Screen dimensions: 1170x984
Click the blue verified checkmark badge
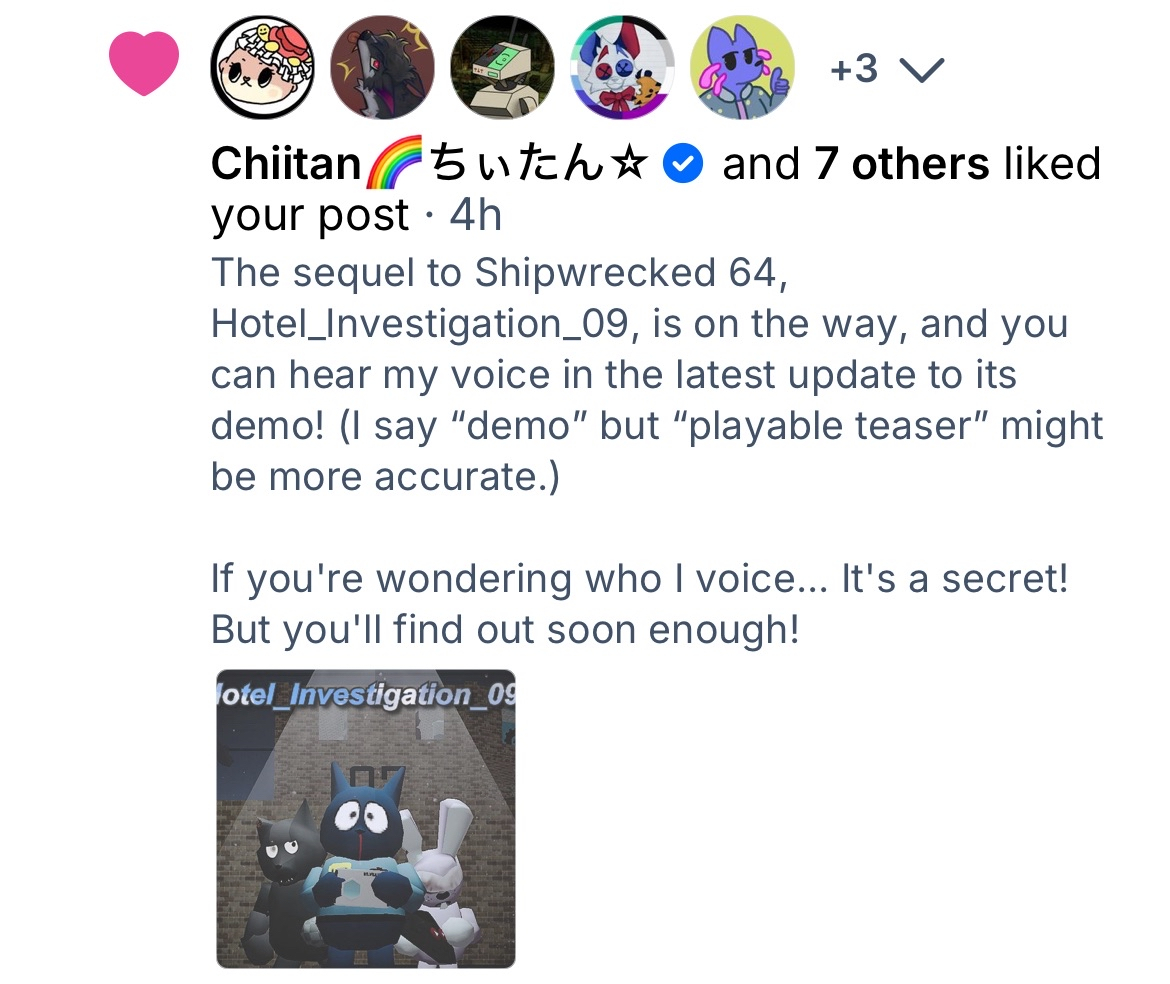[683, 163]
